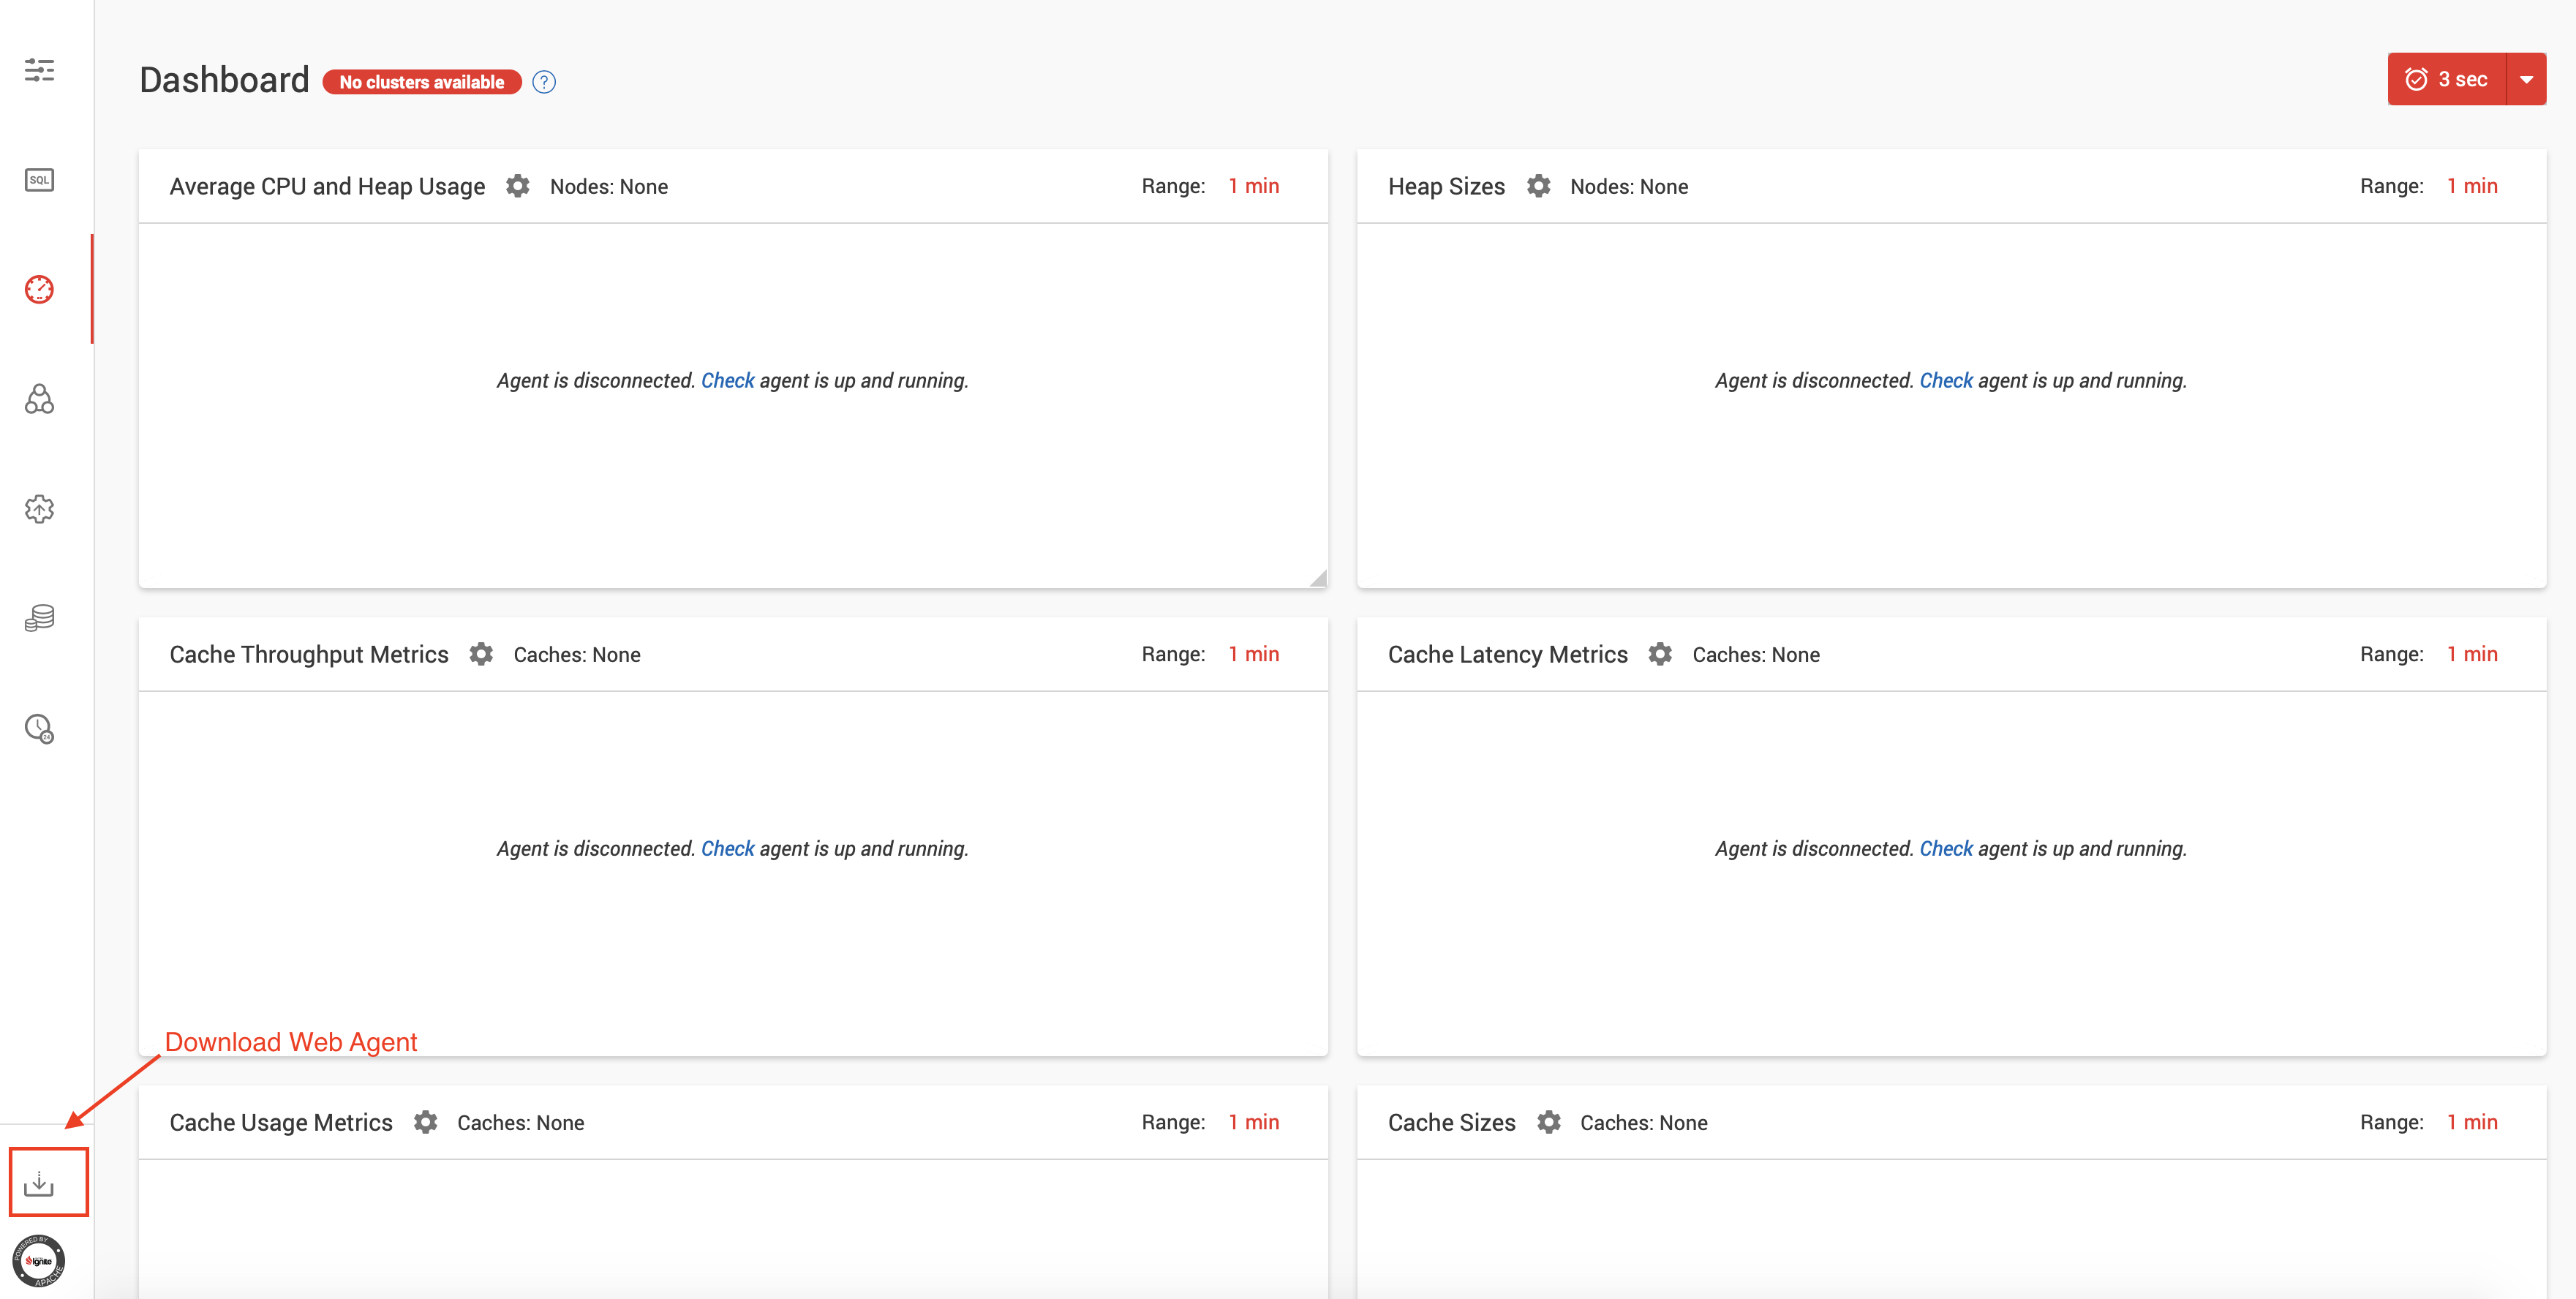Open the SQL queries sidebar icon

click(x=39, y=180)
